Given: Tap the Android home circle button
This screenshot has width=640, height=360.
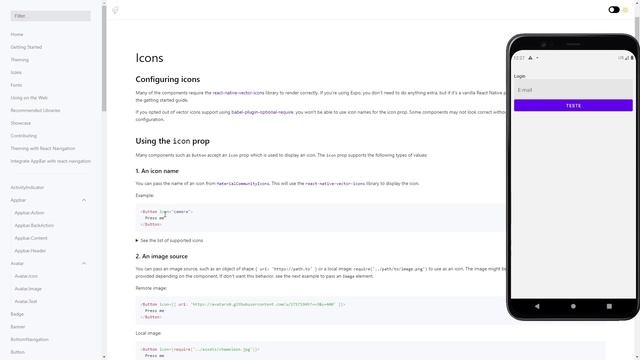Looking at the screenshot, I should tap(573, 306).
